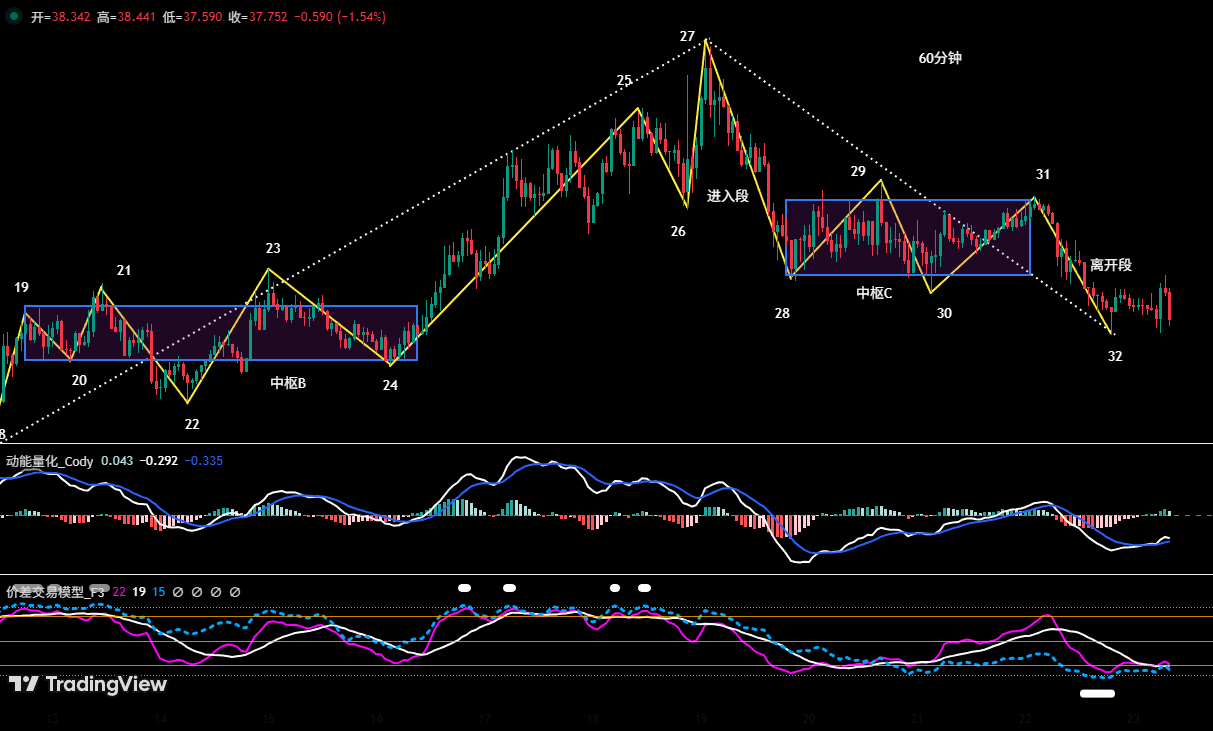This screenshot has height=731, width=1213.
Task: Click the first null-value symbol in 价差交易模型 legend
Action: [177, 592]
